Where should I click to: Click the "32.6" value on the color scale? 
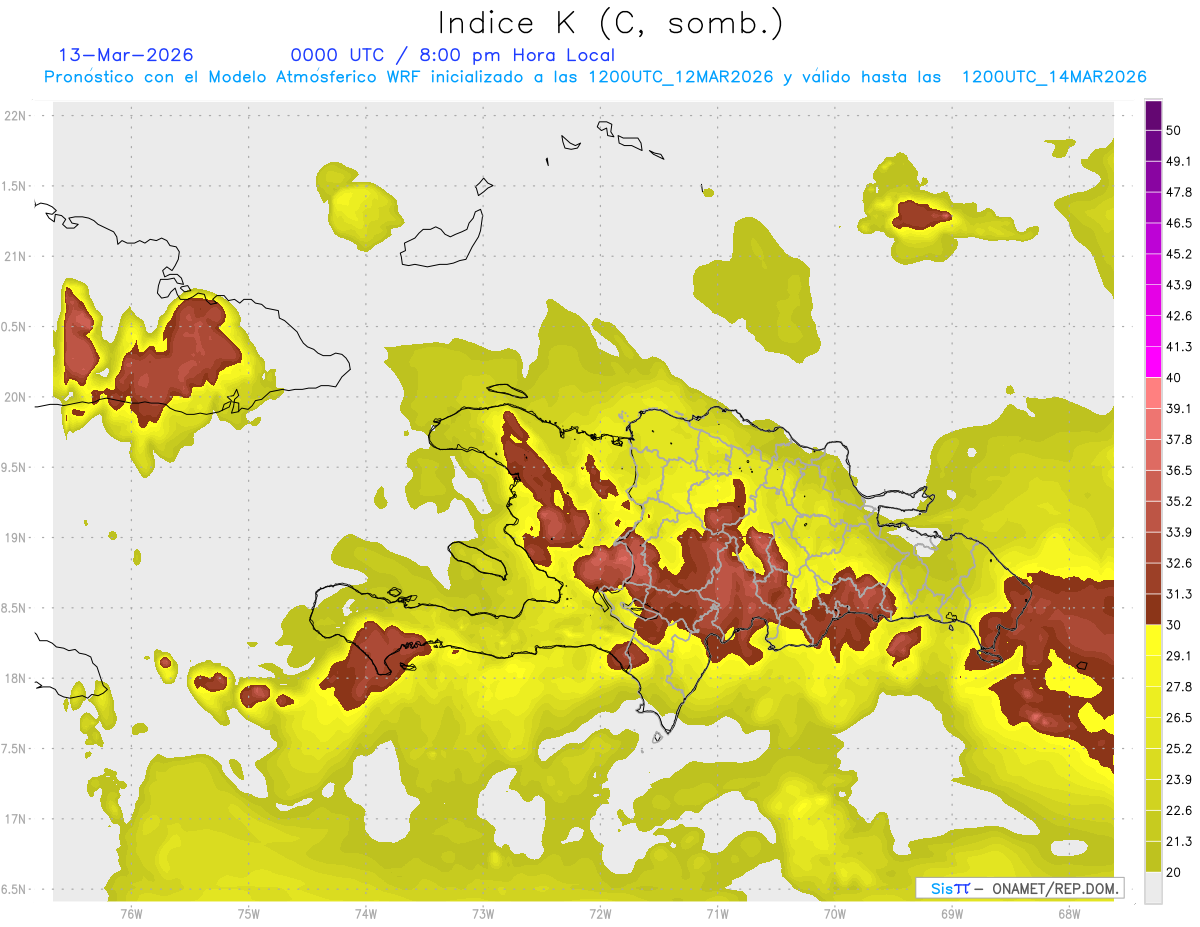point(1179,563)
